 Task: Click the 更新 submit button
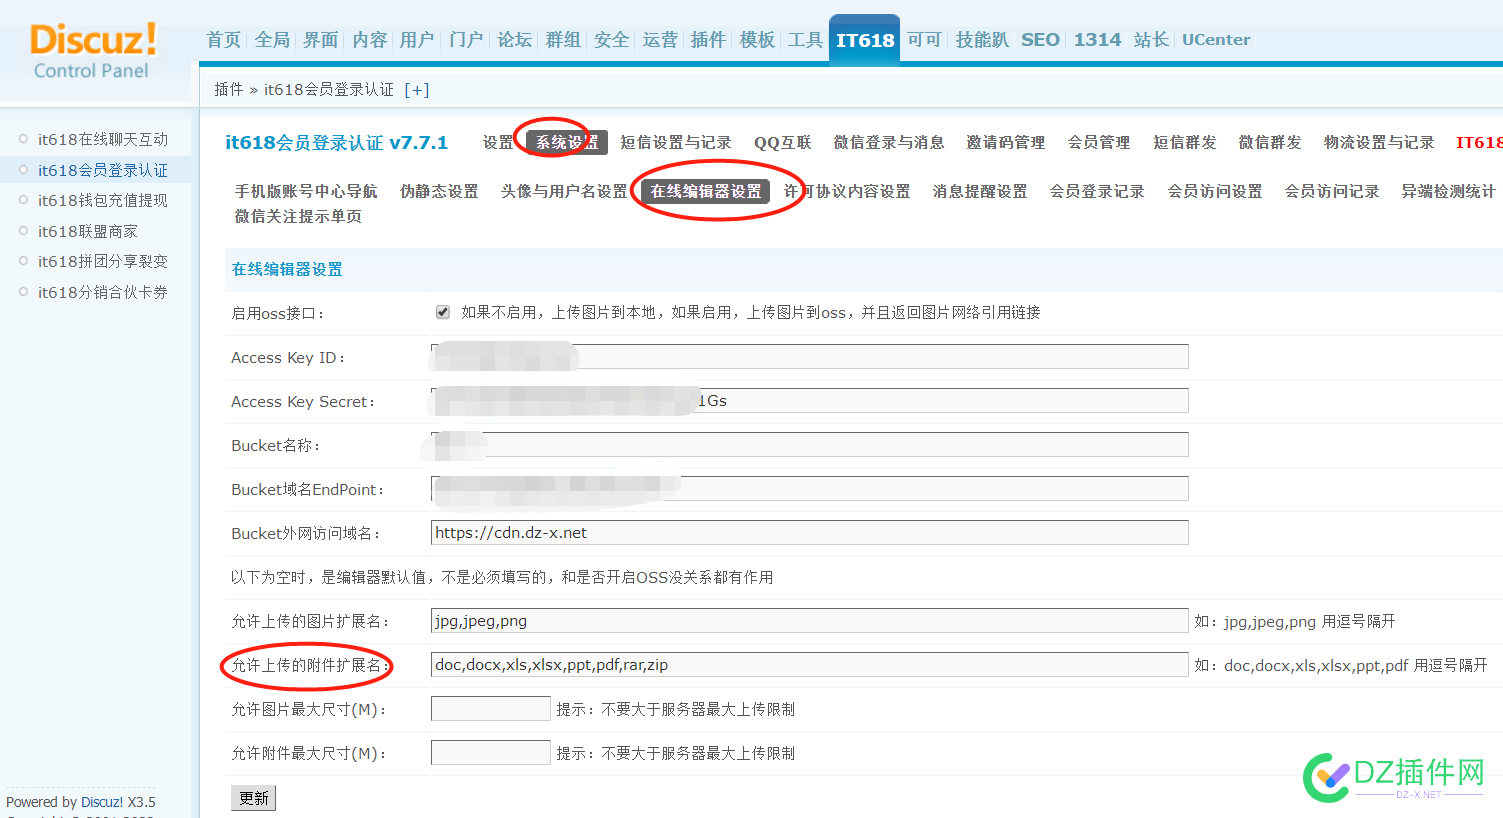coord(254,798)
